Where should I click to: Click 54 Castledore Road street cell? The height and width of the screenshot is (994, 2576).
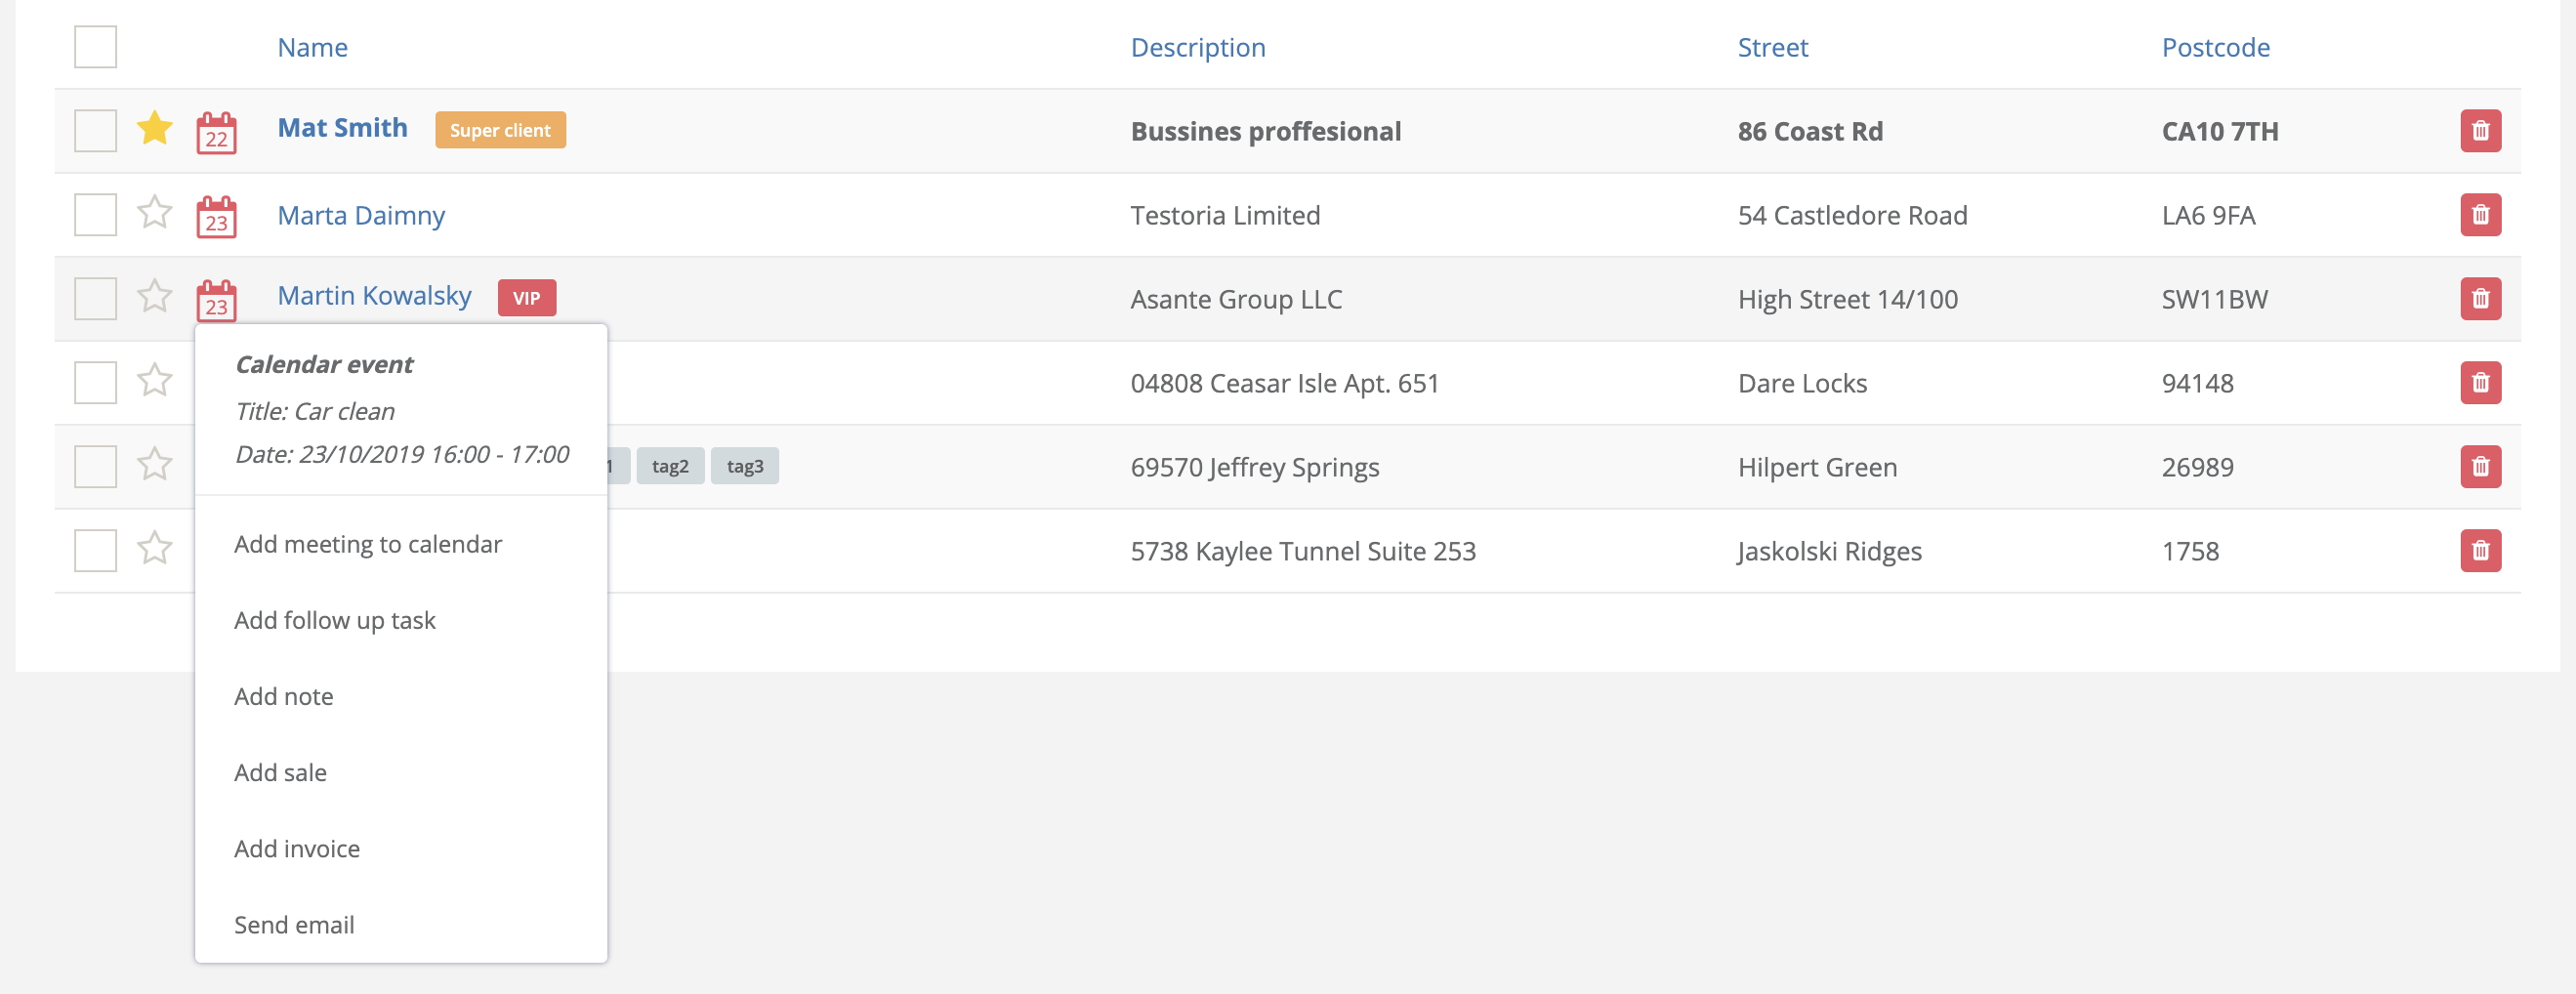1852,215
